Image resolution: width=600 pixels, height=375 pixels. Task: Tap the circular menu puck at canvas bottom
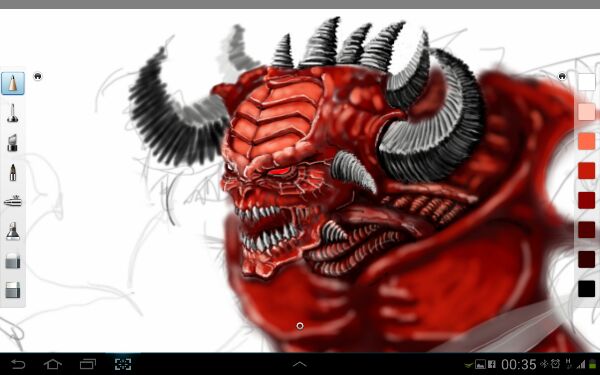[x=300, y=326]
